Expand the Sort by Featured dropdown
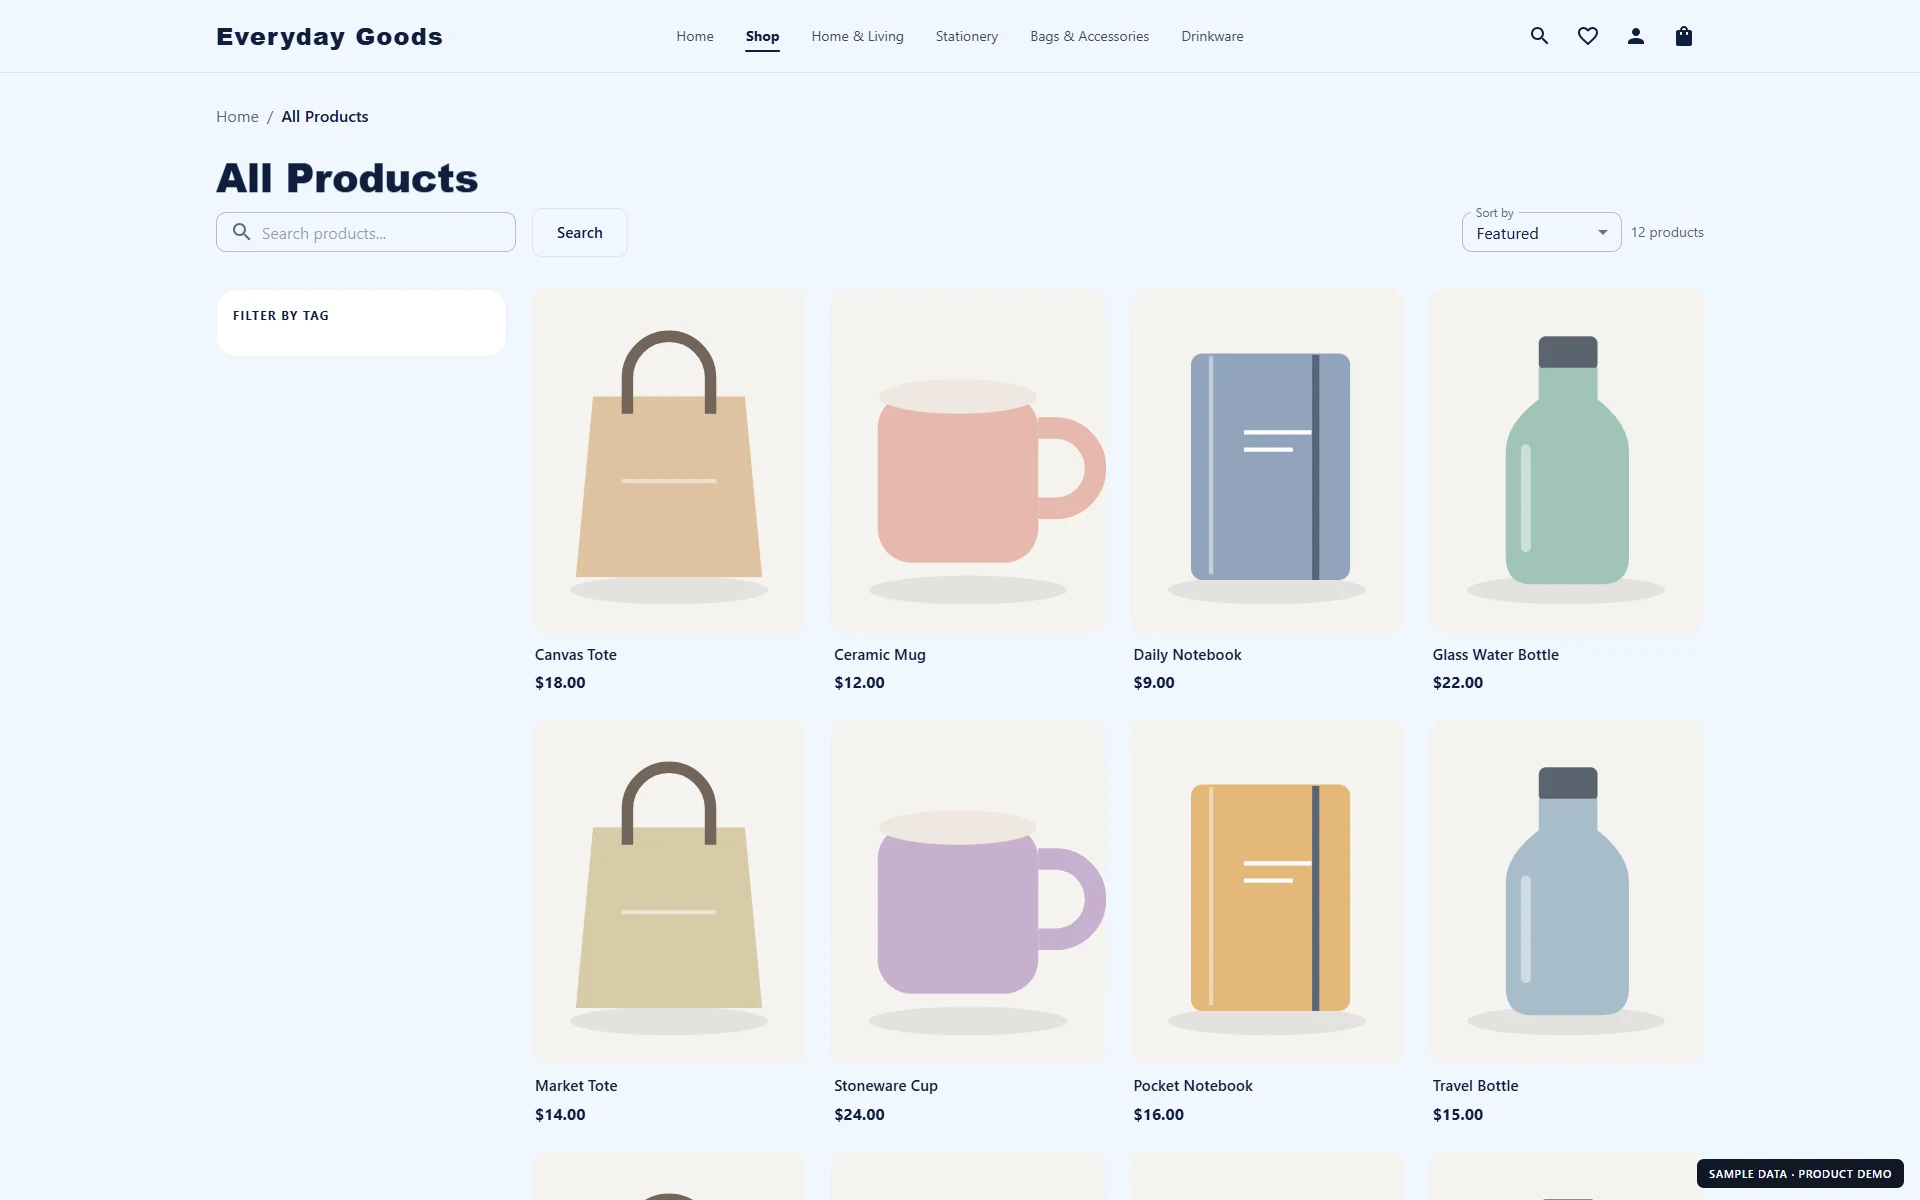Screen dimensions: 1920x1200 [1541, 233]
